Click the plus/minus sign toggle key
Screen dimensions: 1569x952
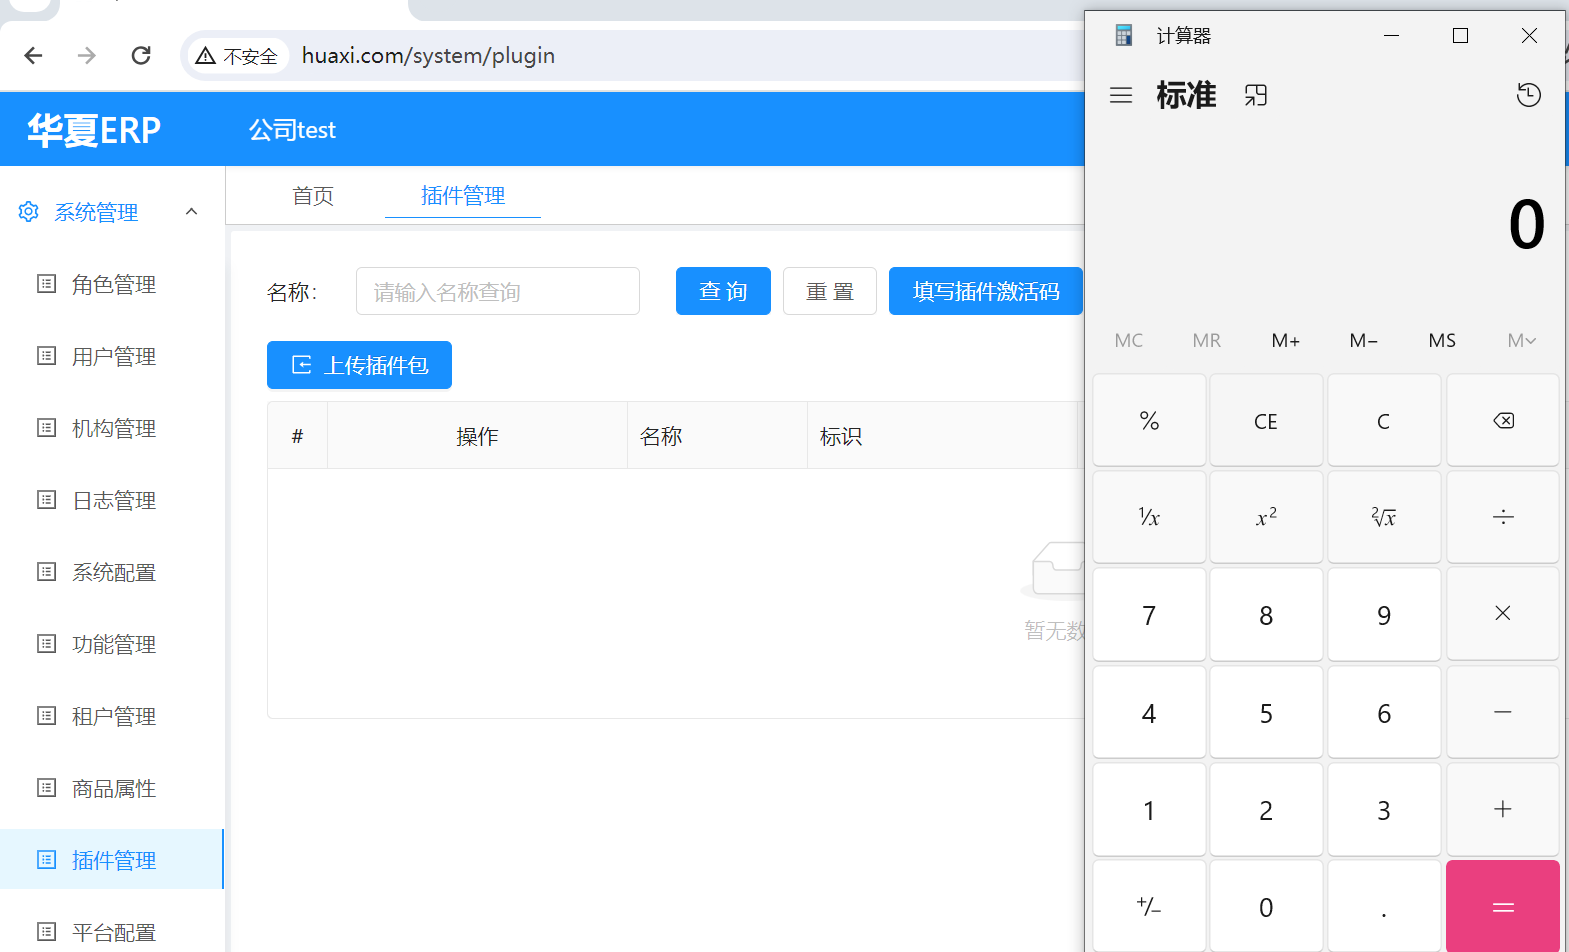pyautogui.click(x=1149, y=906)
